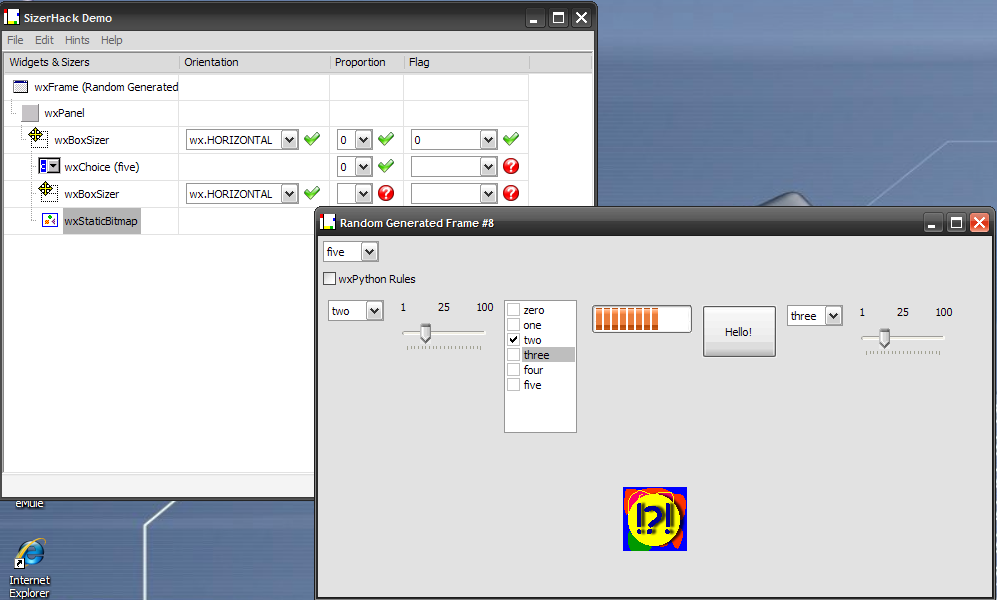Enable the wxPython Rules checkbox
Viewport: 997px width, 600px height.
click(x=329, y=279)
